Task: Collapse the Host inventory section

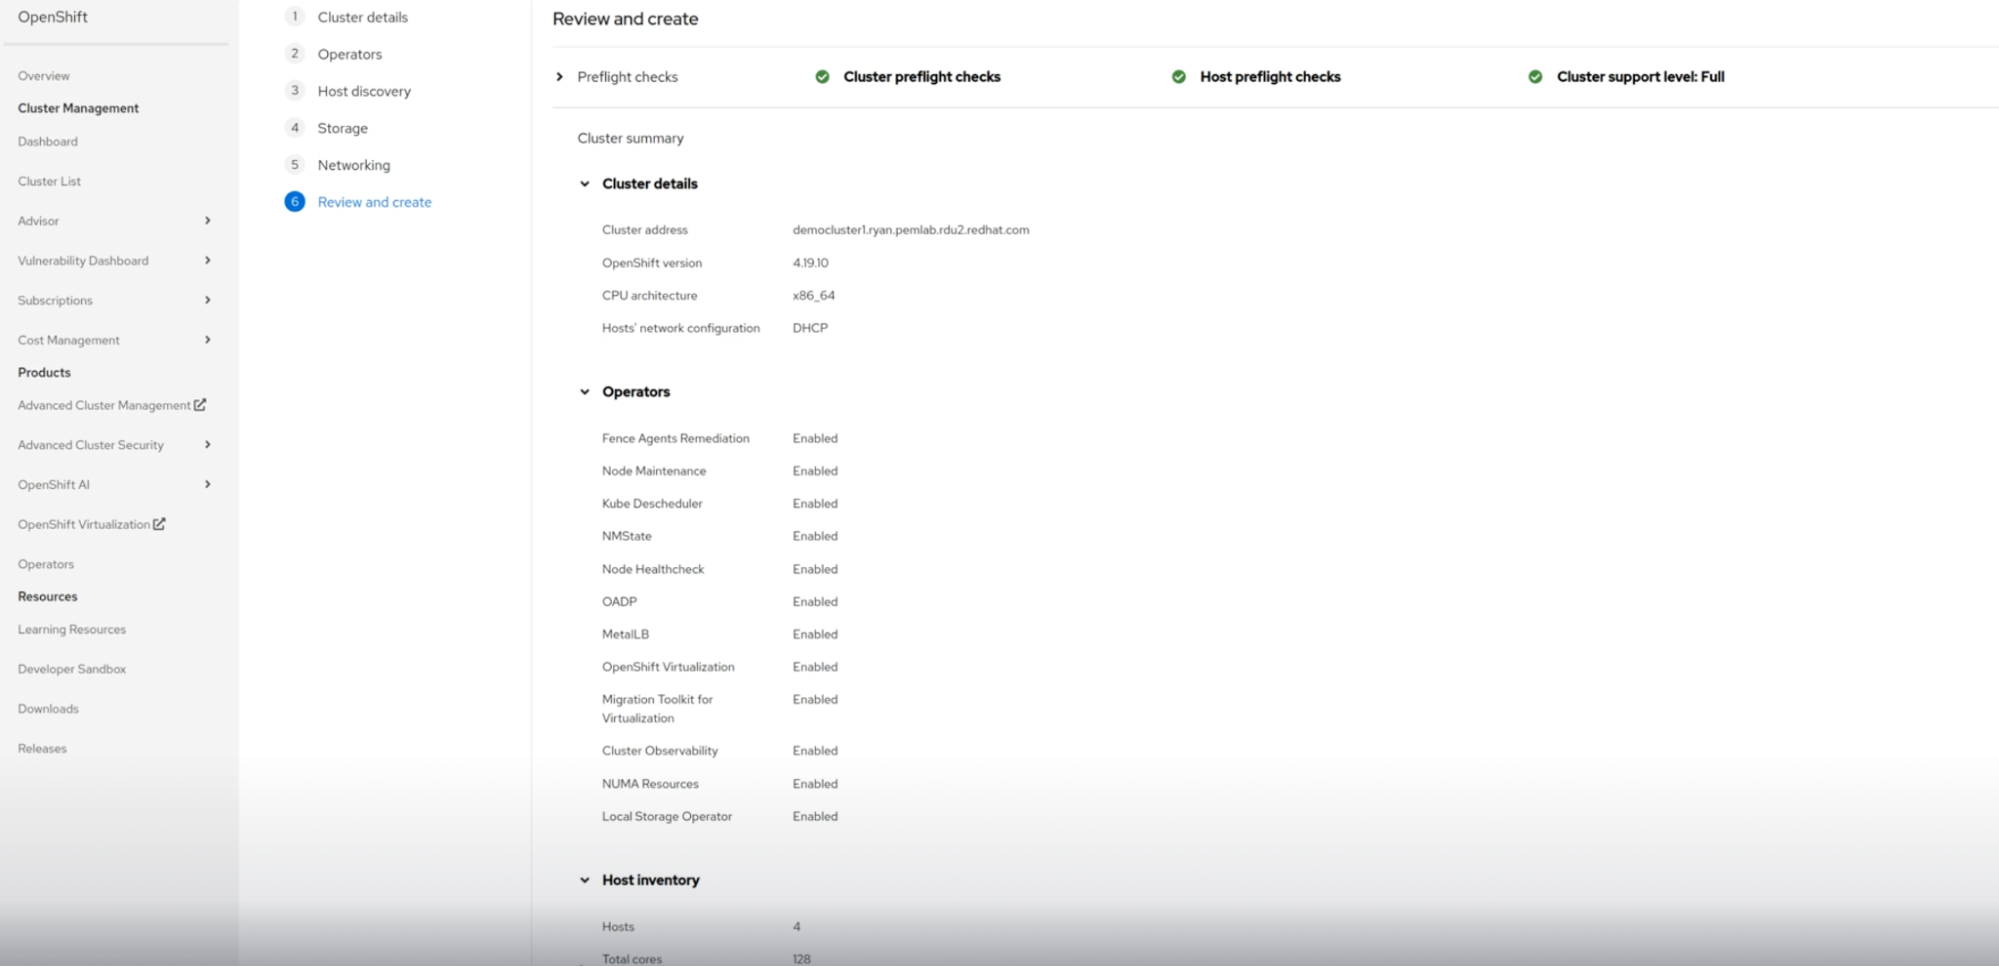Action: [584, 879]
